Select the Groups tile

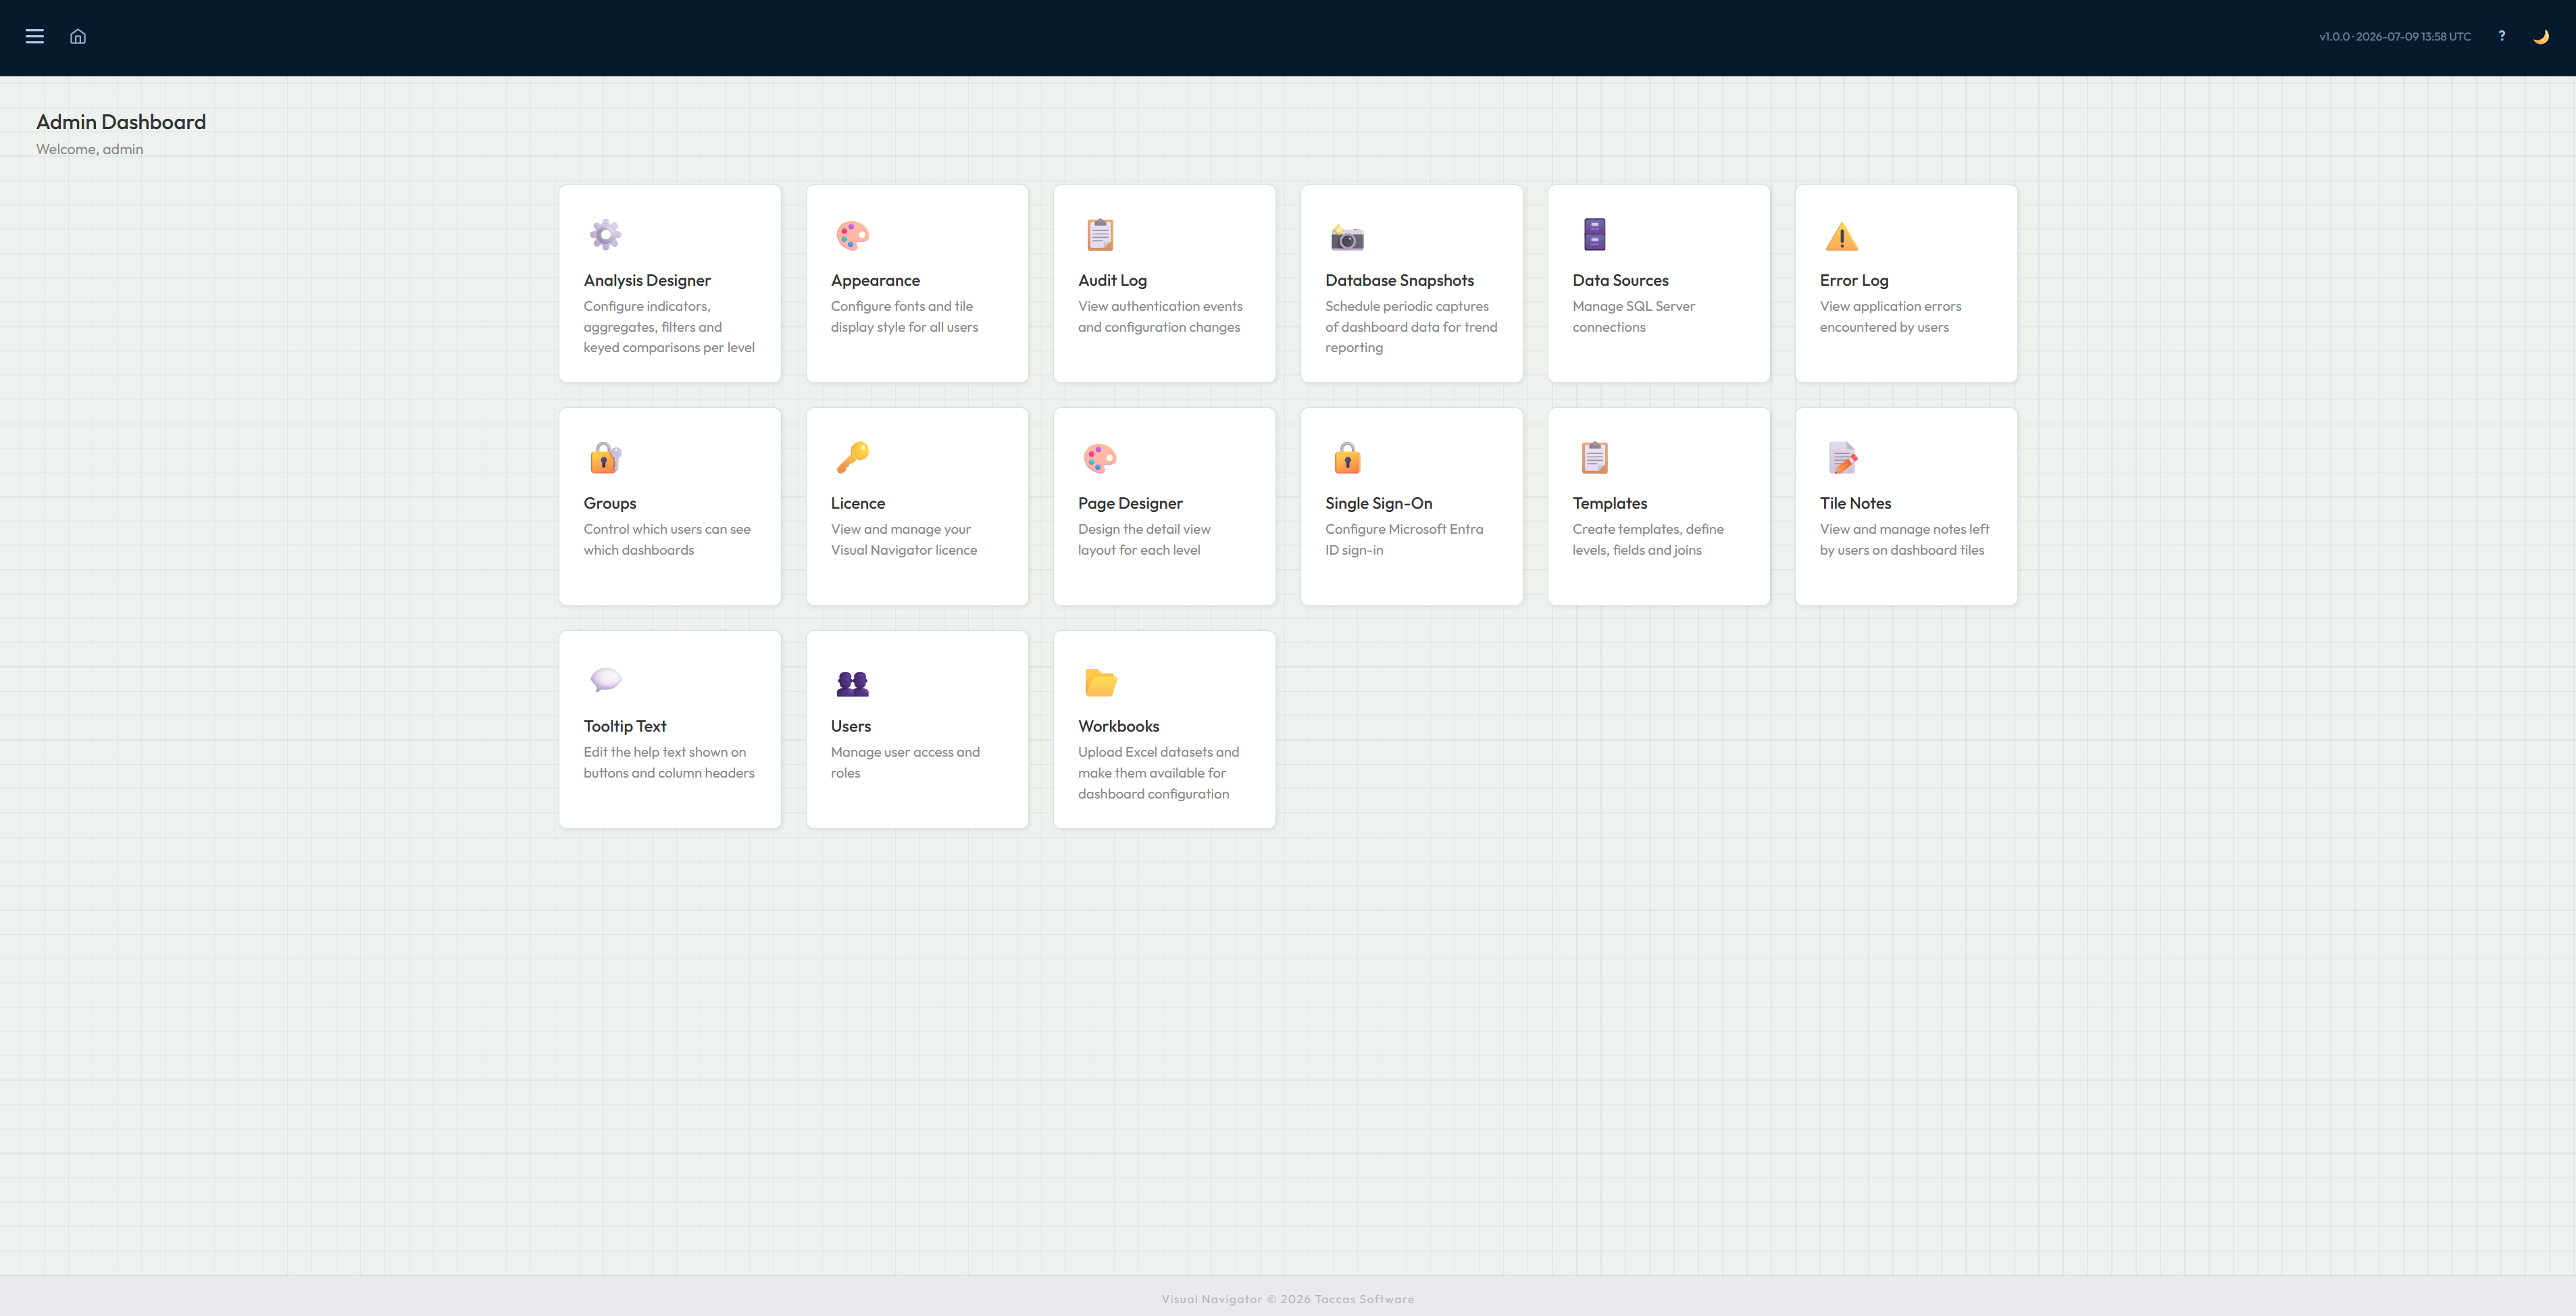pos(670,506)
